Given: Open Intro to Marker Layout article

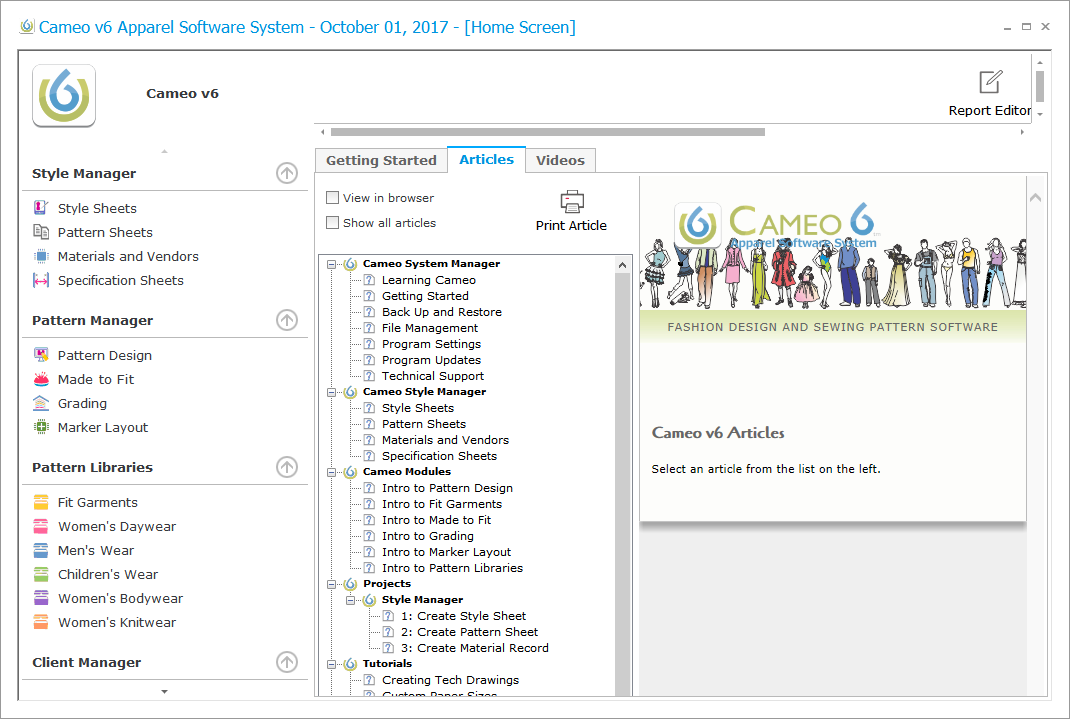Looking at the screenshot, I should coord(446,552).
